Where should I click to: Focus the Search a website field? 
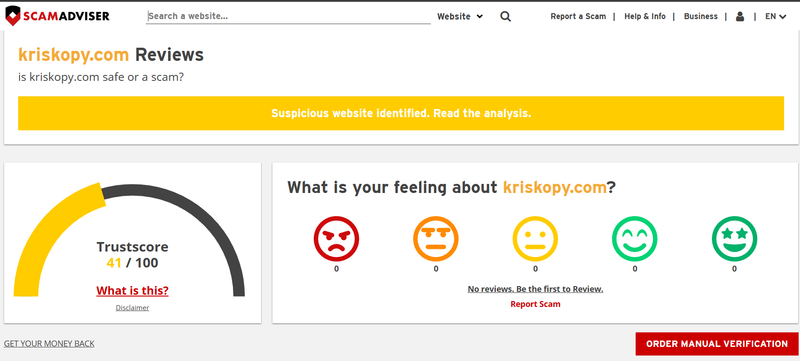point(288,16)
